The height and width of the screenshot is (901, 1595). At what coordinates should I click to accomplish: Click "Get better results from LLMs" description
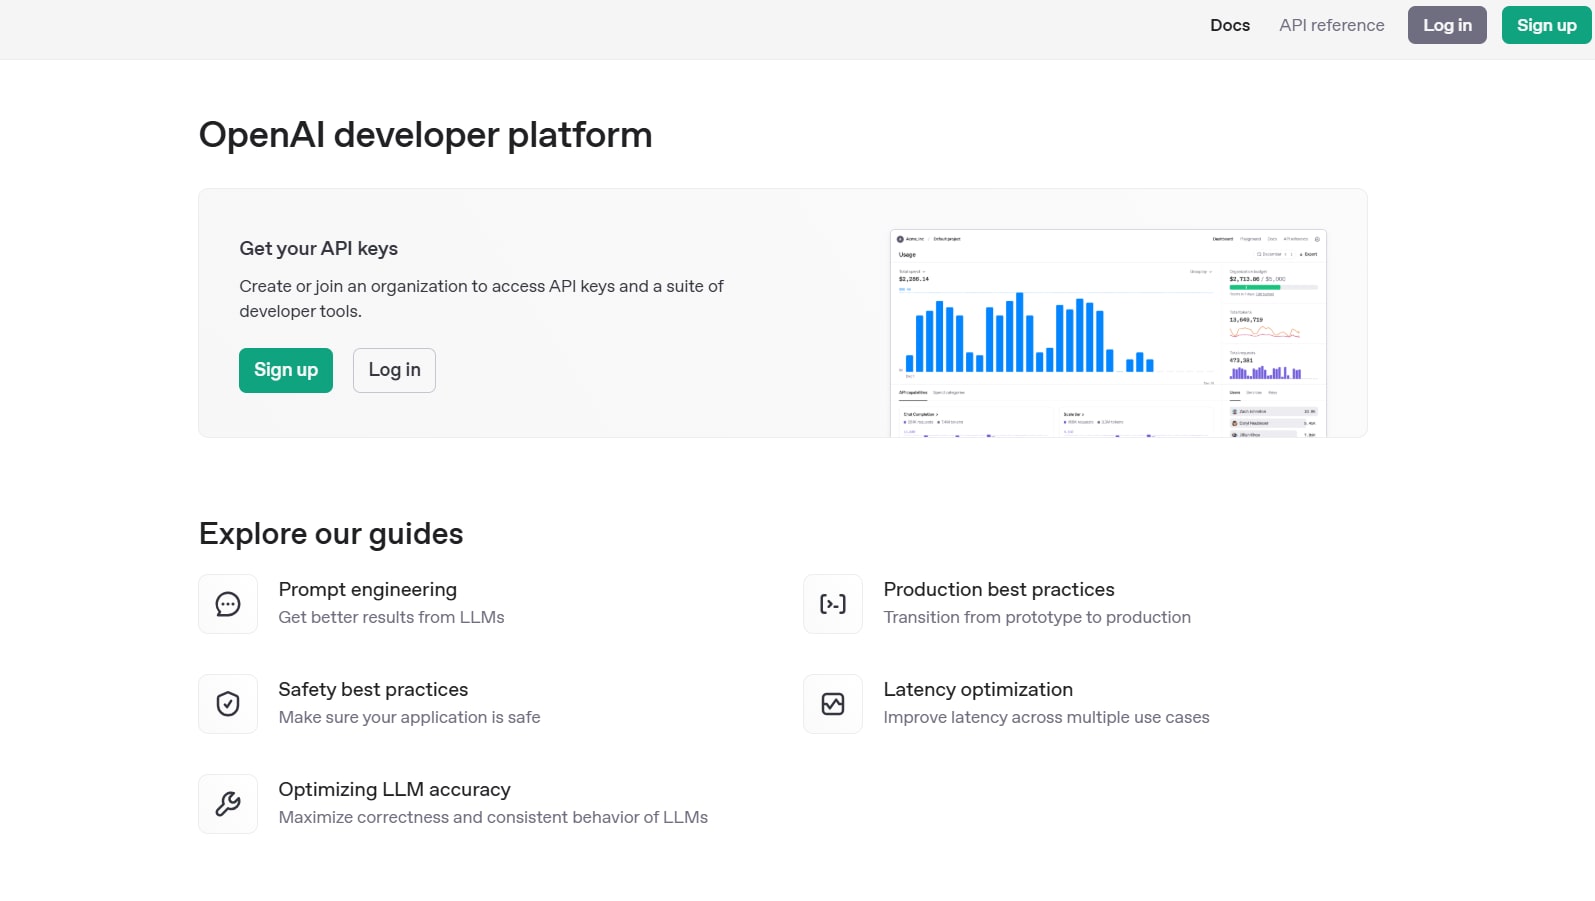pyautogui.click(x=391, y=618)
